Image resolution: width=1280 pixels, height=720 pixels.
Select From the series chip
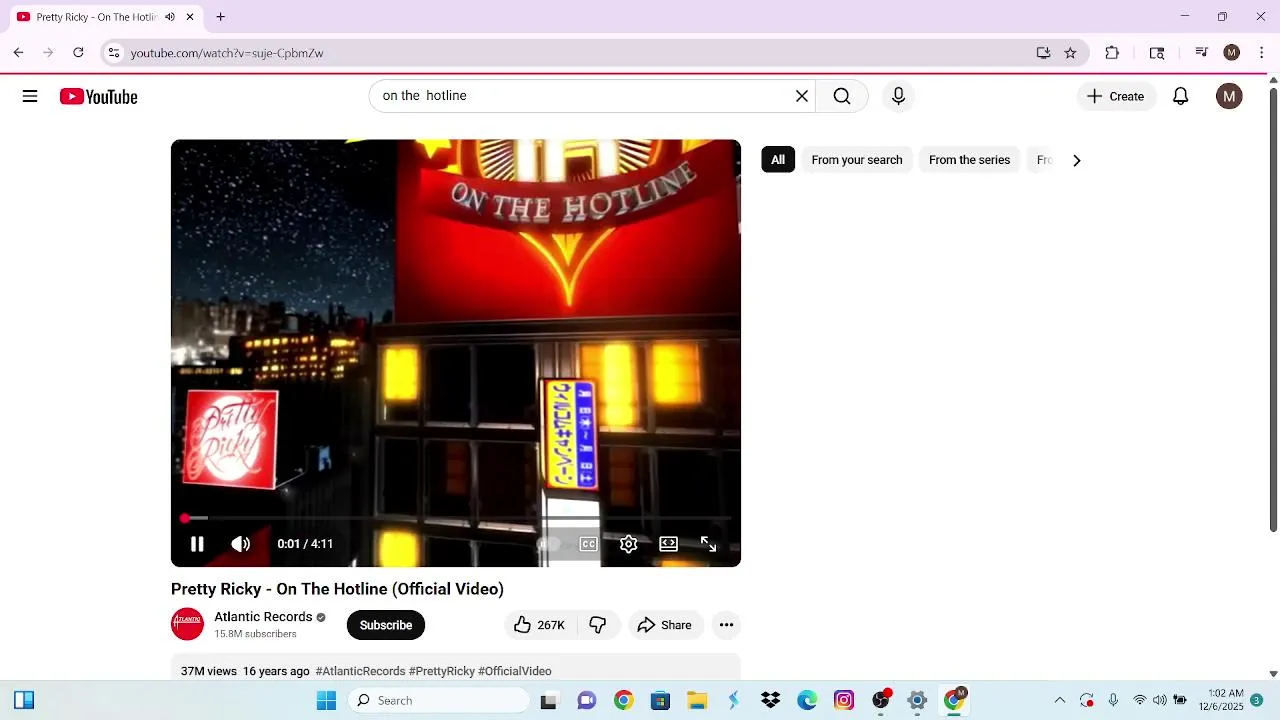tap(969, 160)
